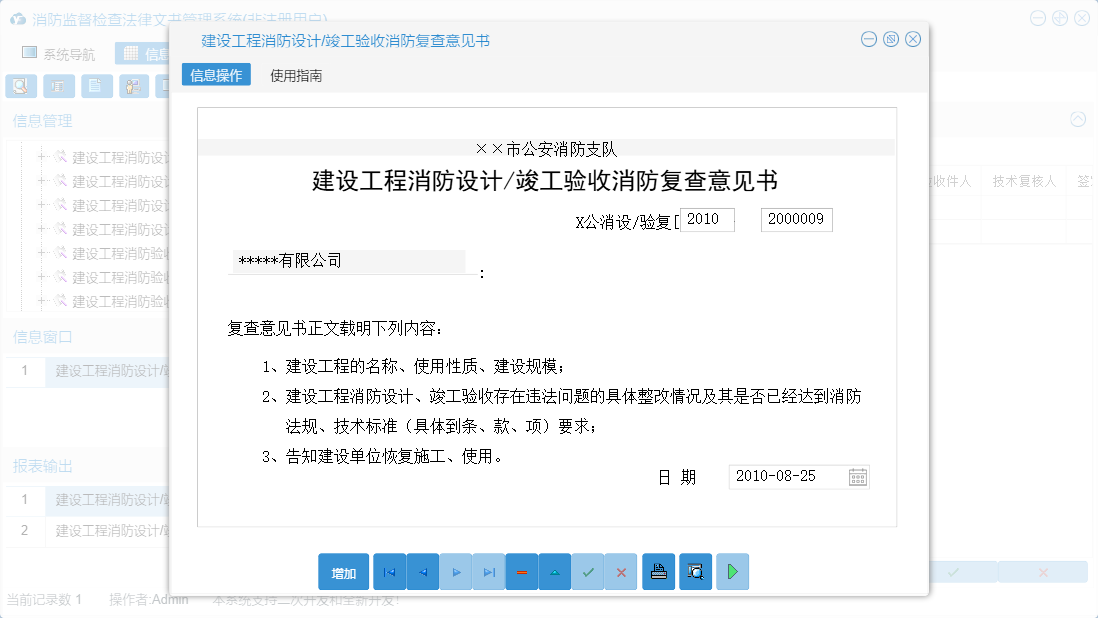This screenshot has width=1098, height=618.
Task: Select the magnifier search icon in the left toolbar
Action: (20, 86)
